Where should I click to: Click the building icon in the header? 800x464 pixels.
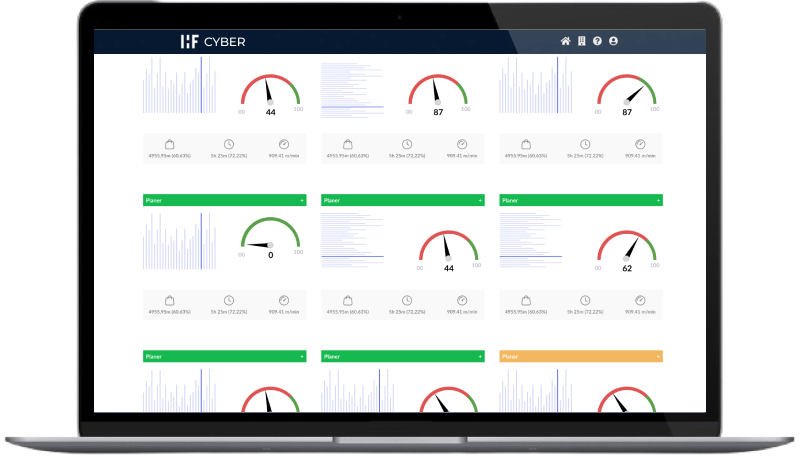pos(582,41)
